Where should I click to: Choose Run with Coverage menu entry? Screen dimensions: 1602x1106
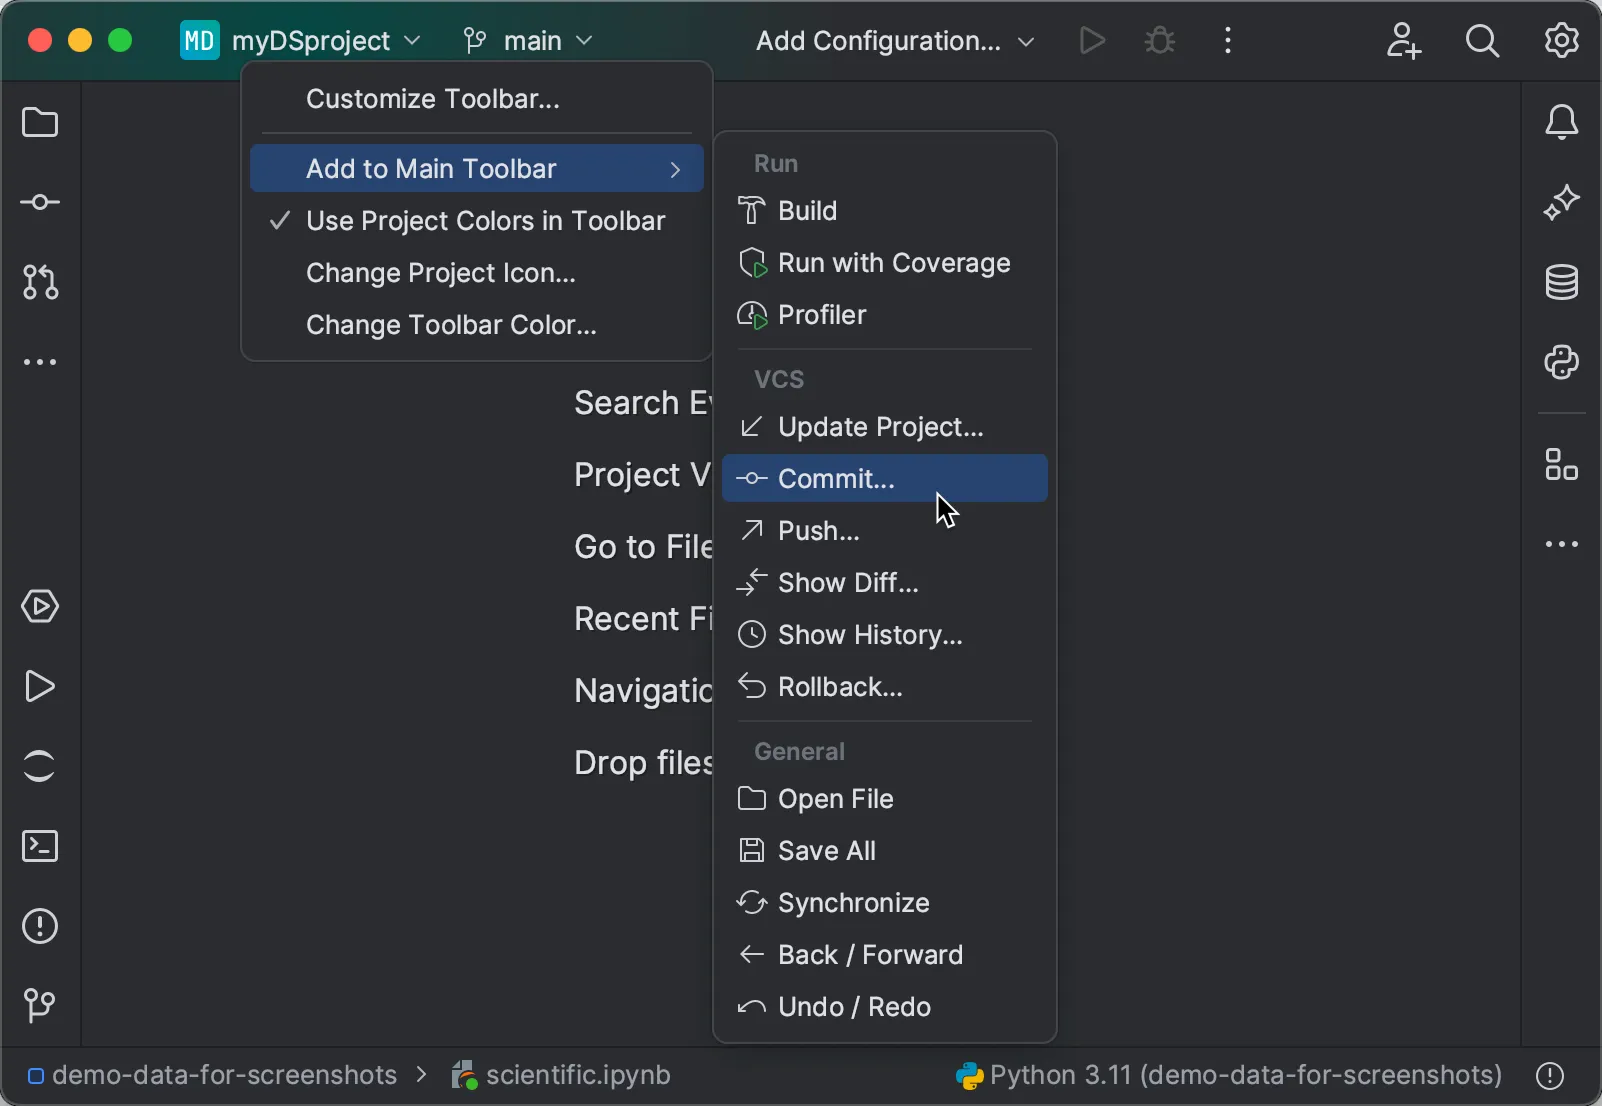pos(893,263)
